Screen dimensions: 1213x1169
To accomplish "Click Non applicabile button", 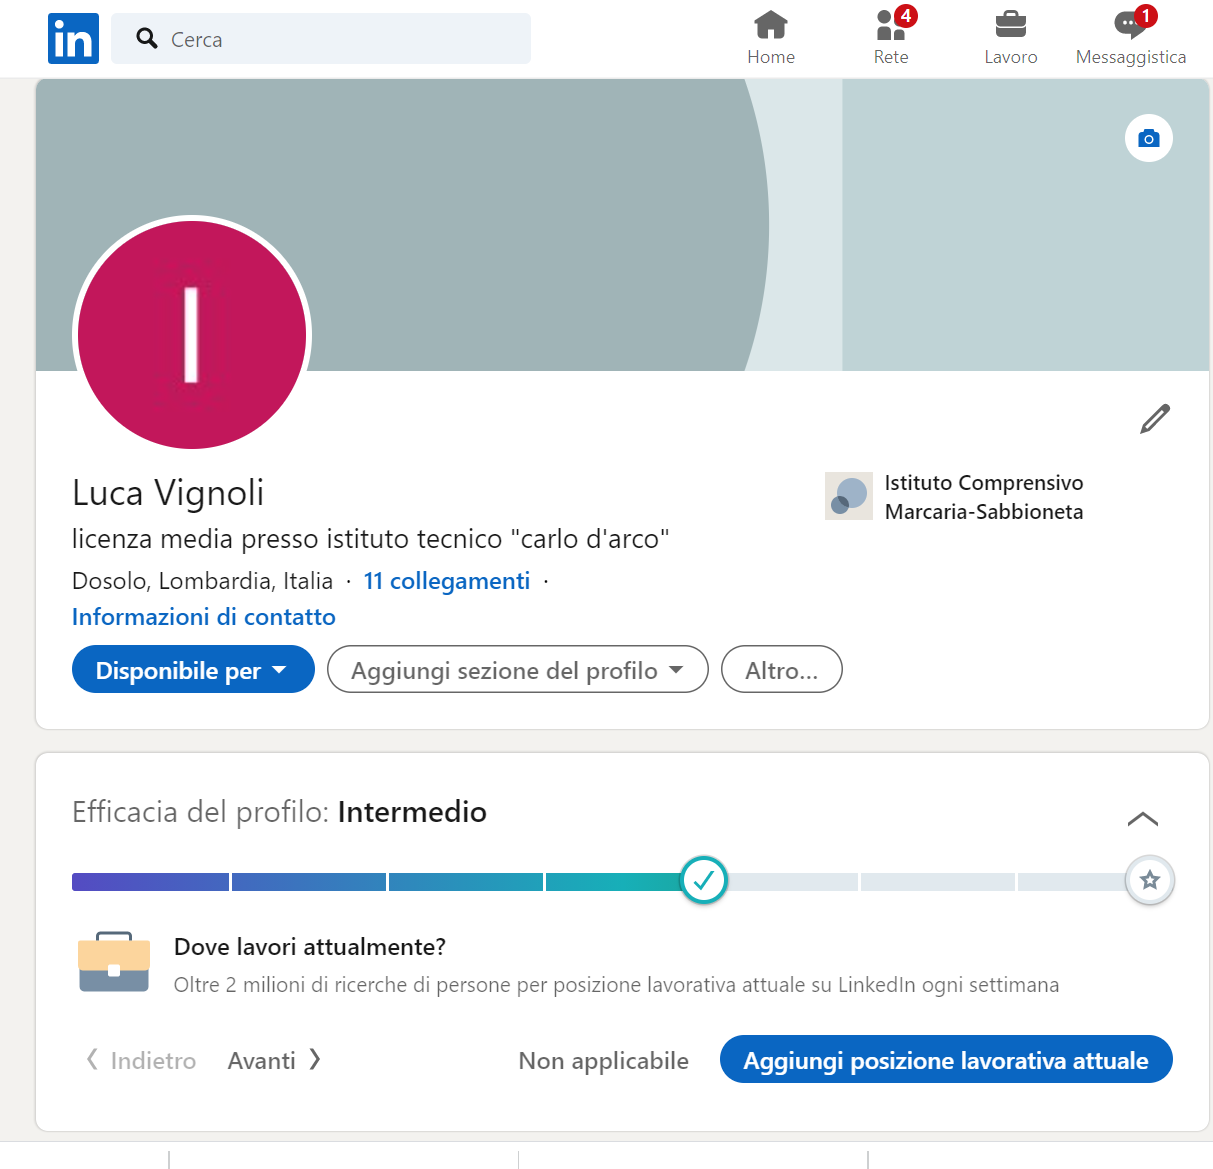I will pos(604,1060).
